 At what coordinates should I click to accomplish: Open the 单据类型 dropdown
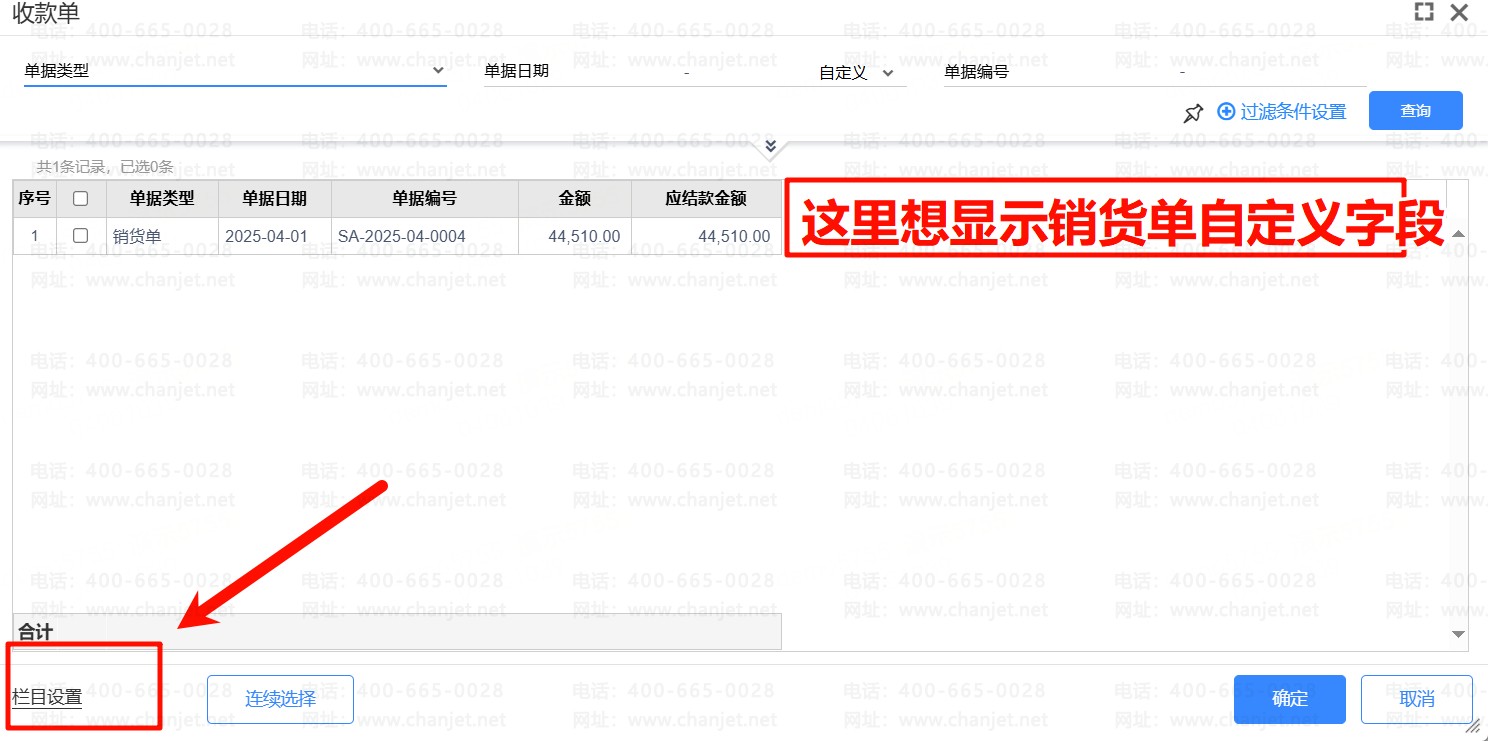click(437, 71)
